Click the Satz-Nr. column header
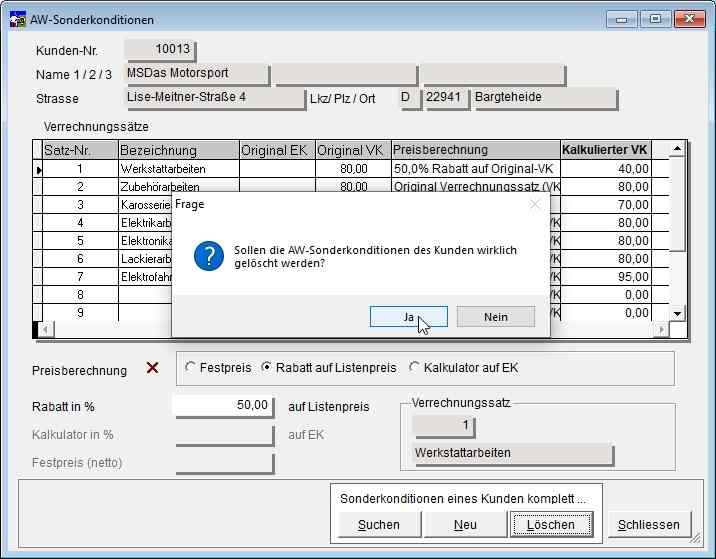 click(x=80, y=150)
